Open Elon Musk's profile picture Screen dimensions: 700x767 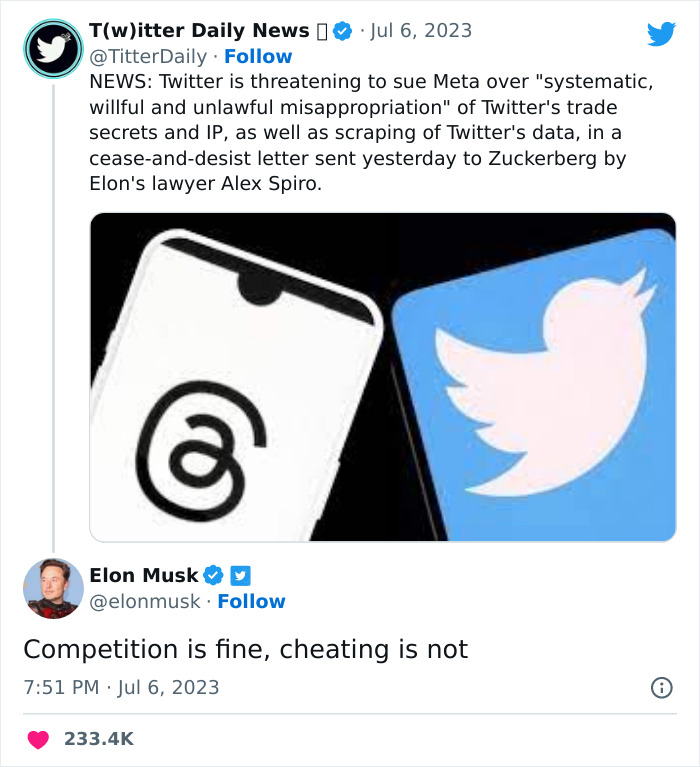53,588
